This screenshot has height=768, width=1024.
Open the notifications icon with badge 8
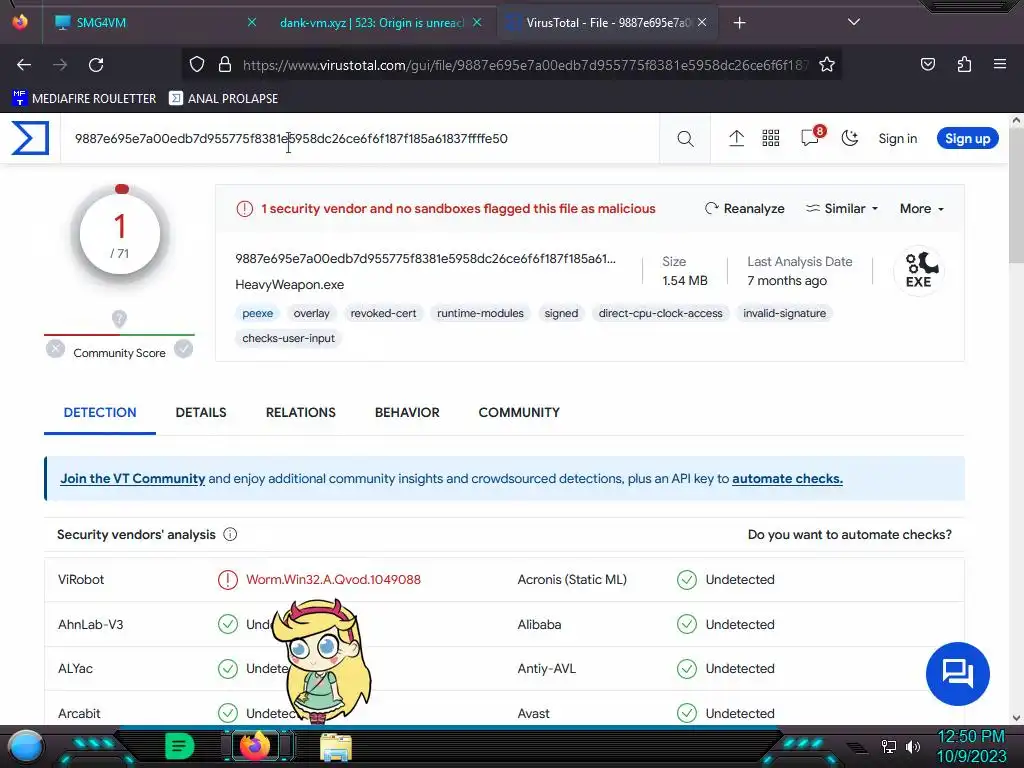click(812, 136)
